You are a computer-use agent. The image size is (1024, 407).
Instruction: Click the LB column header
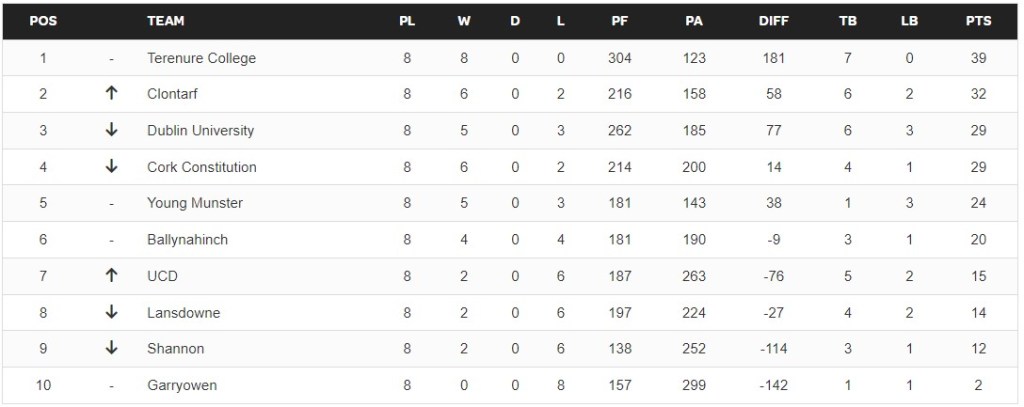[x=908, y=21]
